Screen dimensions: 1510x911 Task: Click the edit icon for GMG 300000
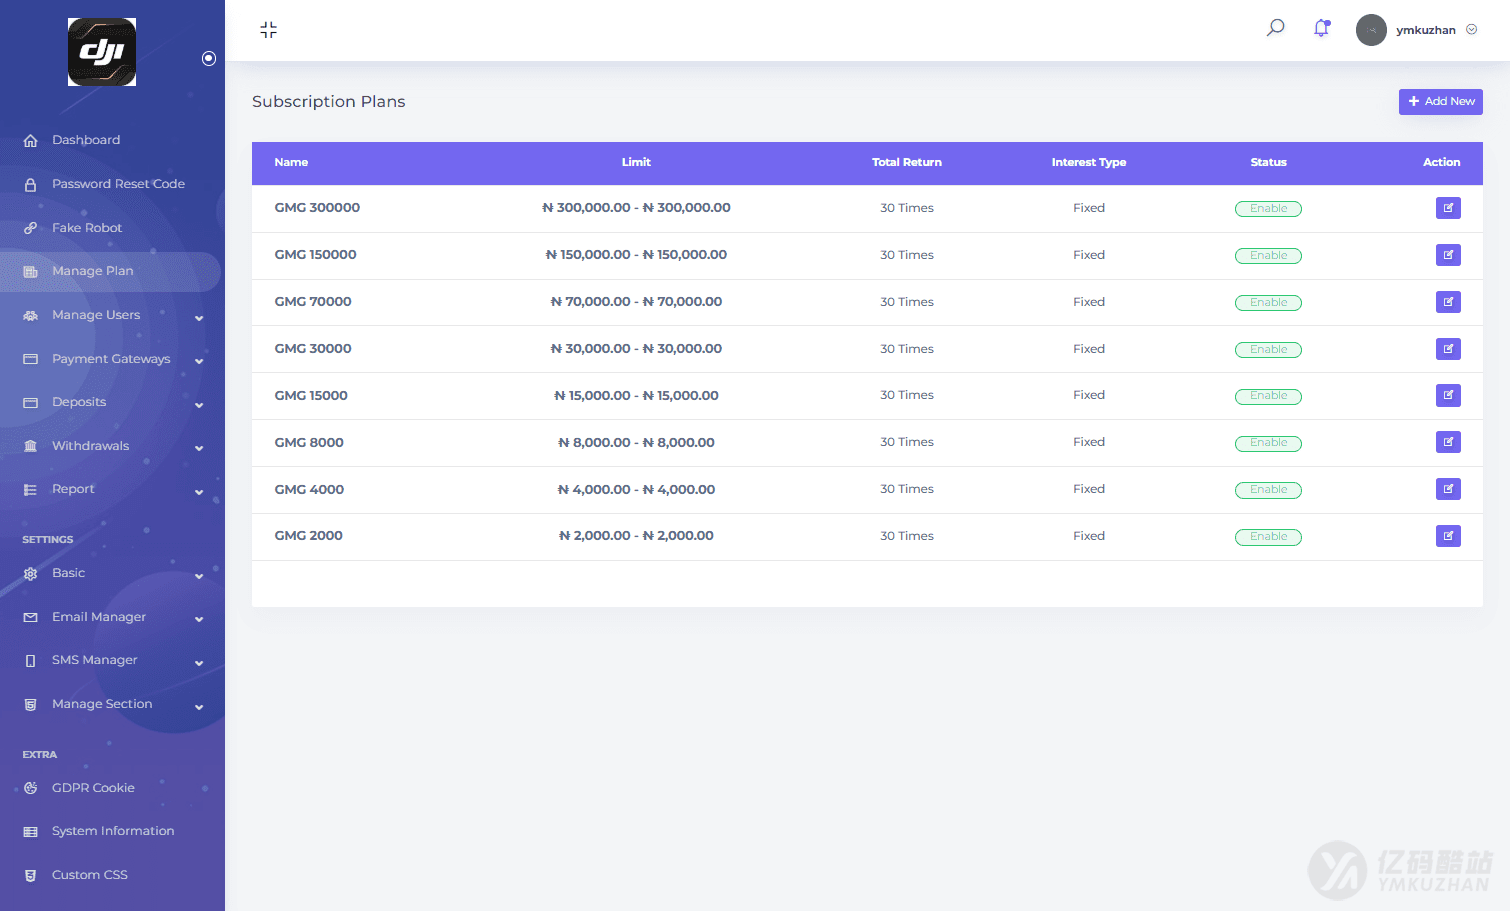(x=1447, y=208)
